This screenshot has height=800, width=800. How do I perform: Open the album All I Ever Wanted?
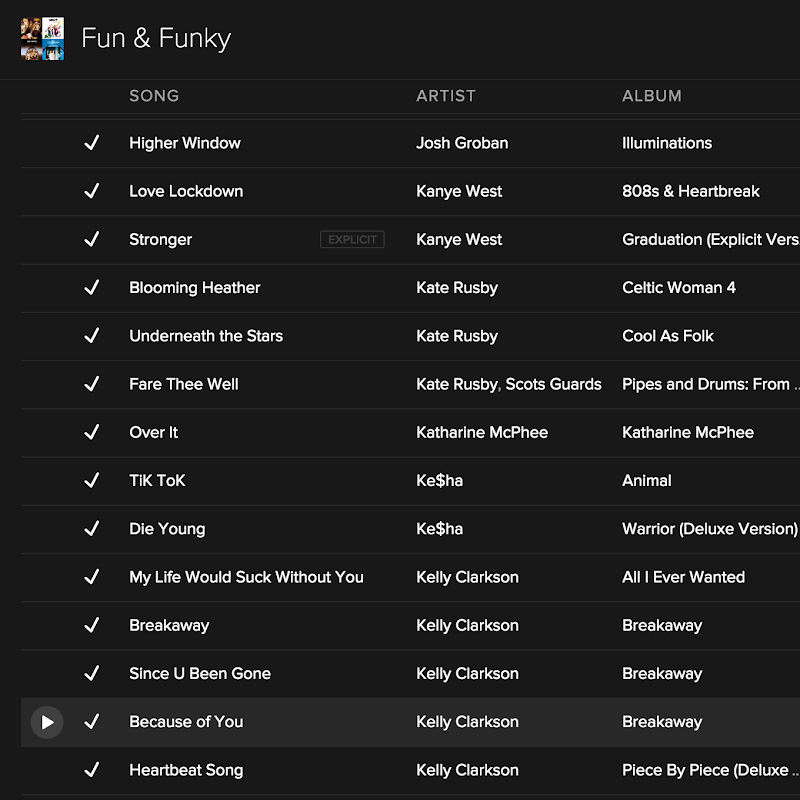[x=683, y=577]
